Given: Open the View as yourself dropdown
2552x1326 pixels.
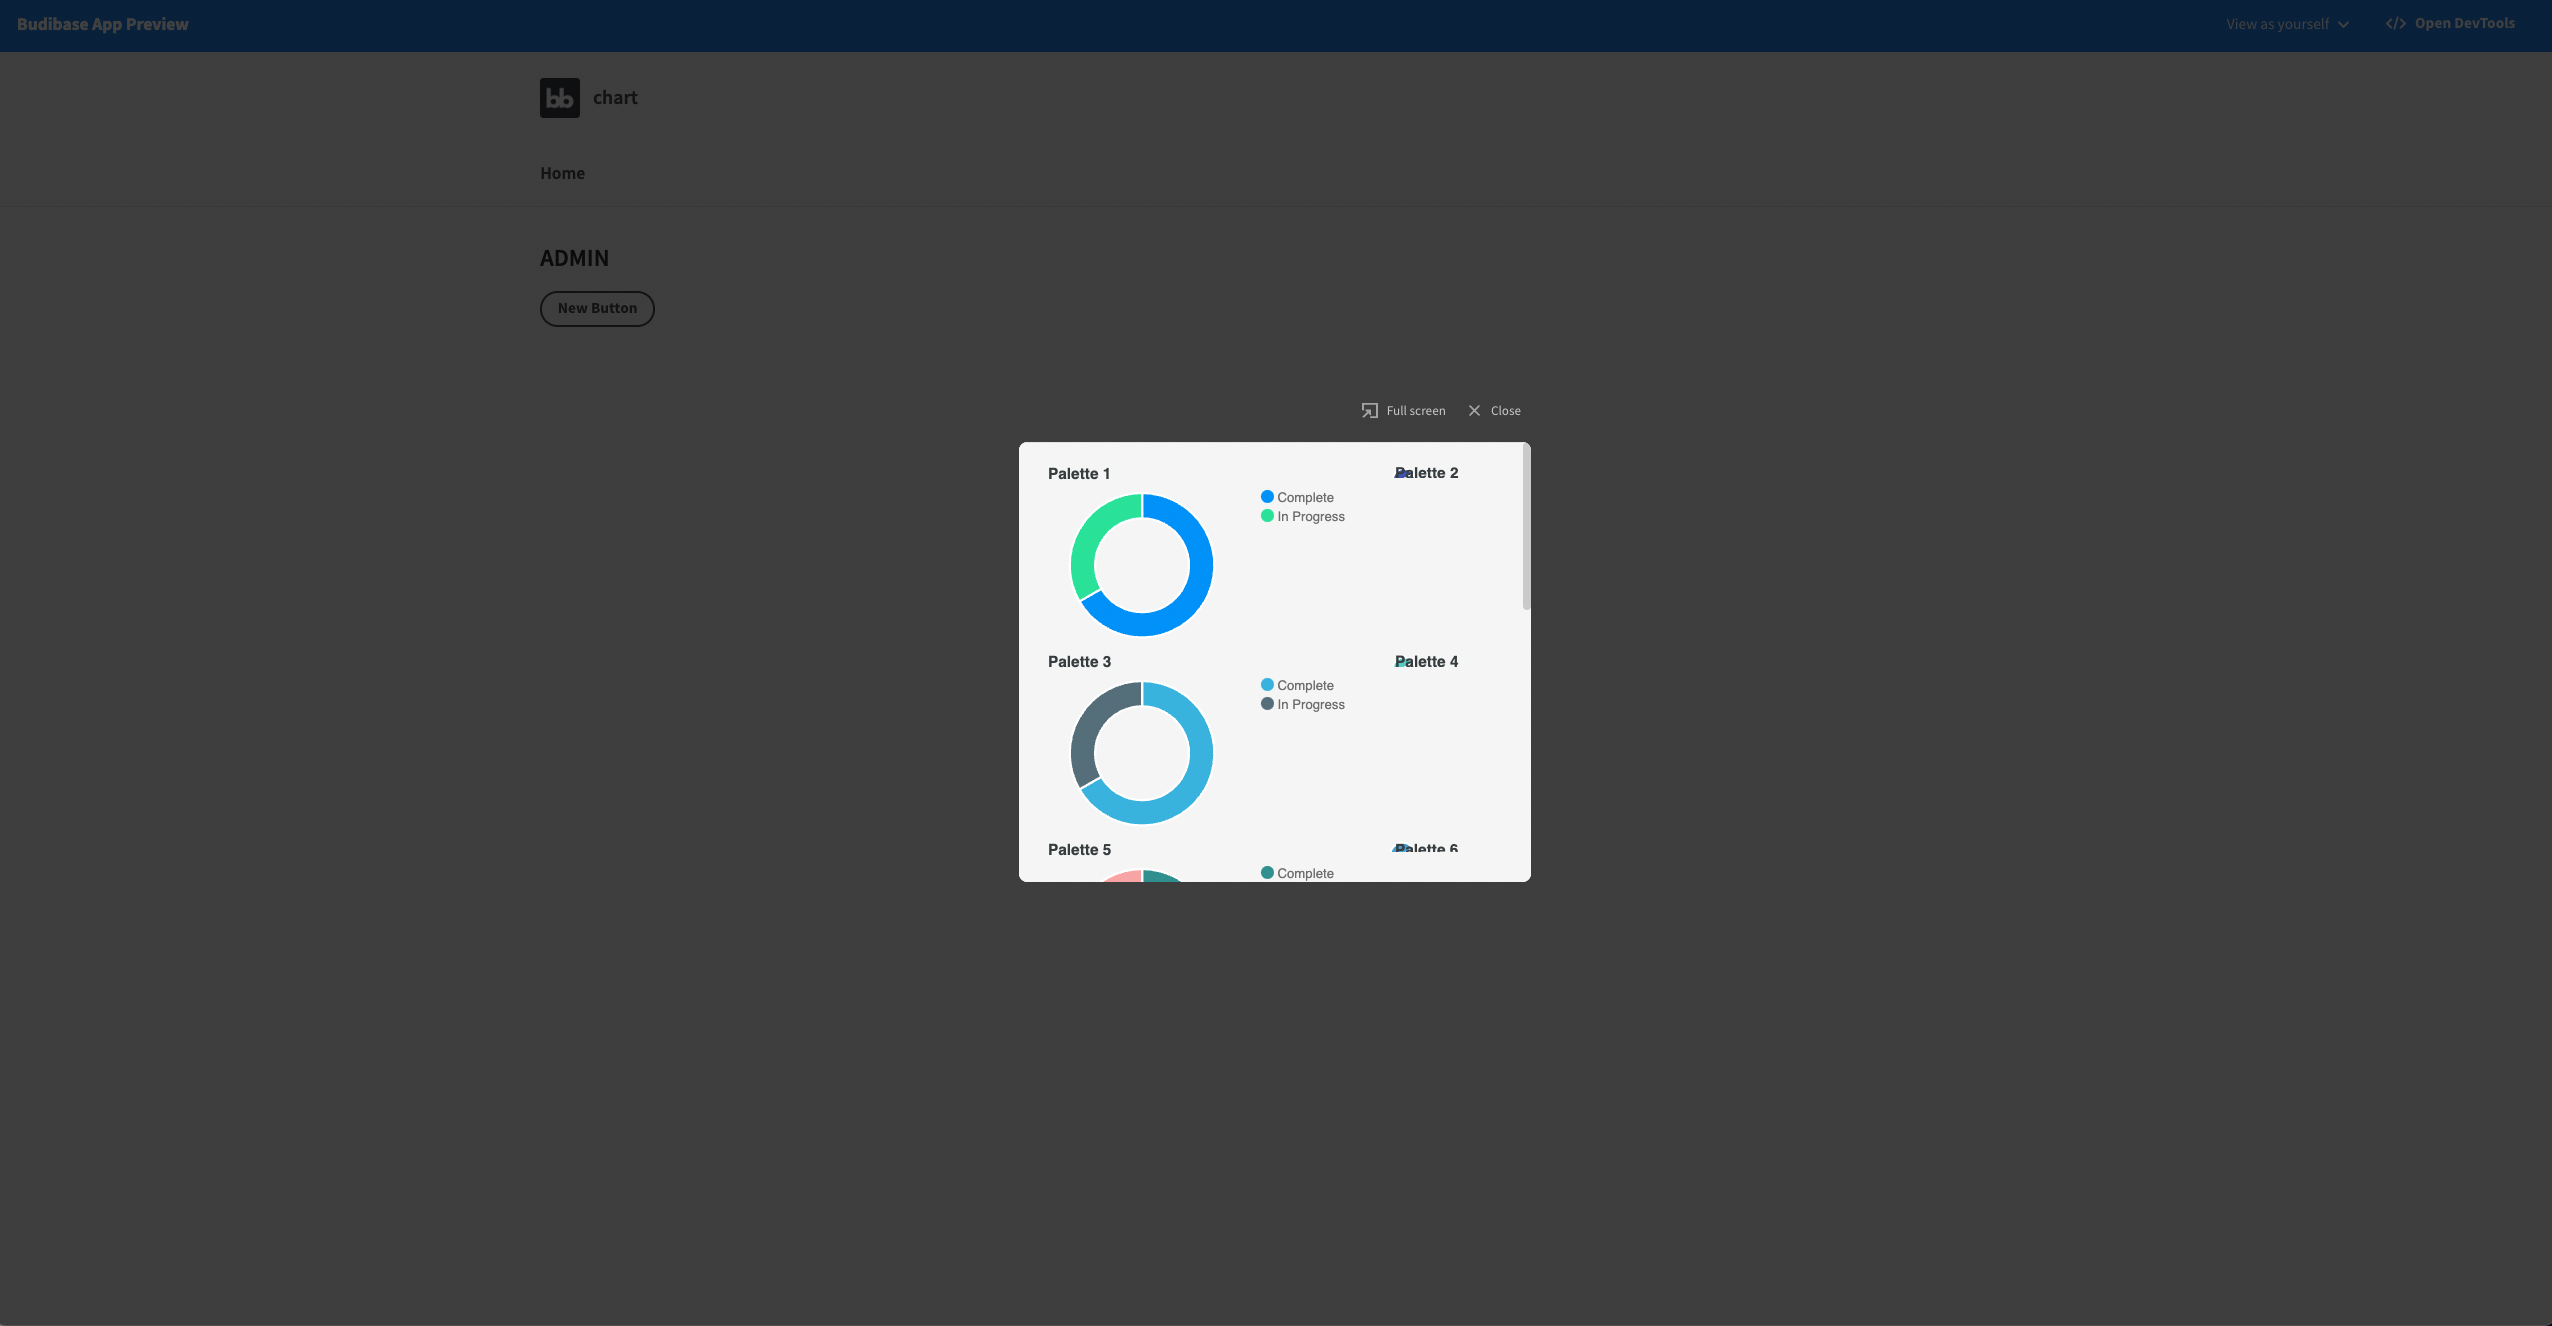Looking at the screenshot, I should pos(2287,24).
